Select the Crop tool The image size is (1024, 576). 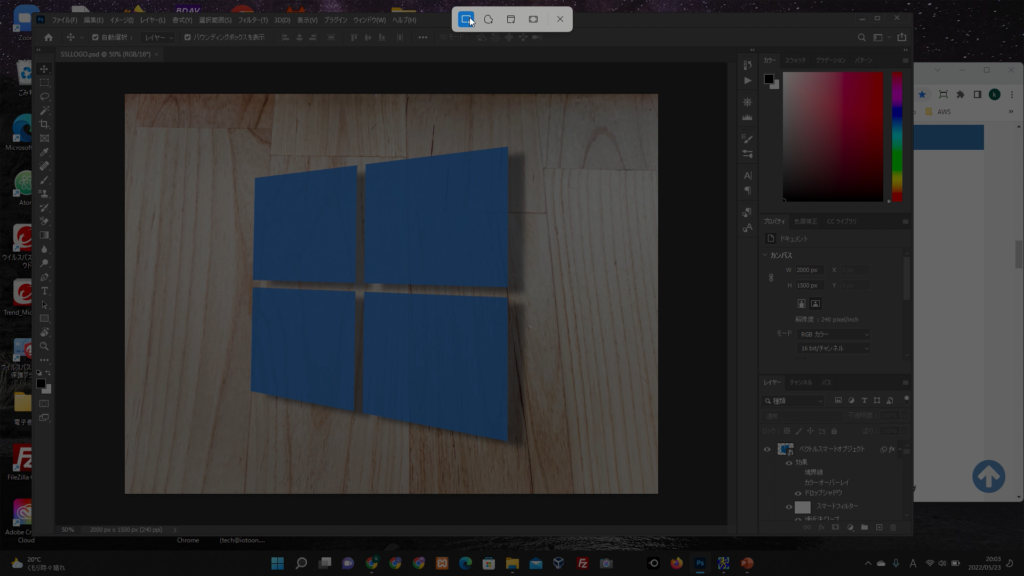44,124
